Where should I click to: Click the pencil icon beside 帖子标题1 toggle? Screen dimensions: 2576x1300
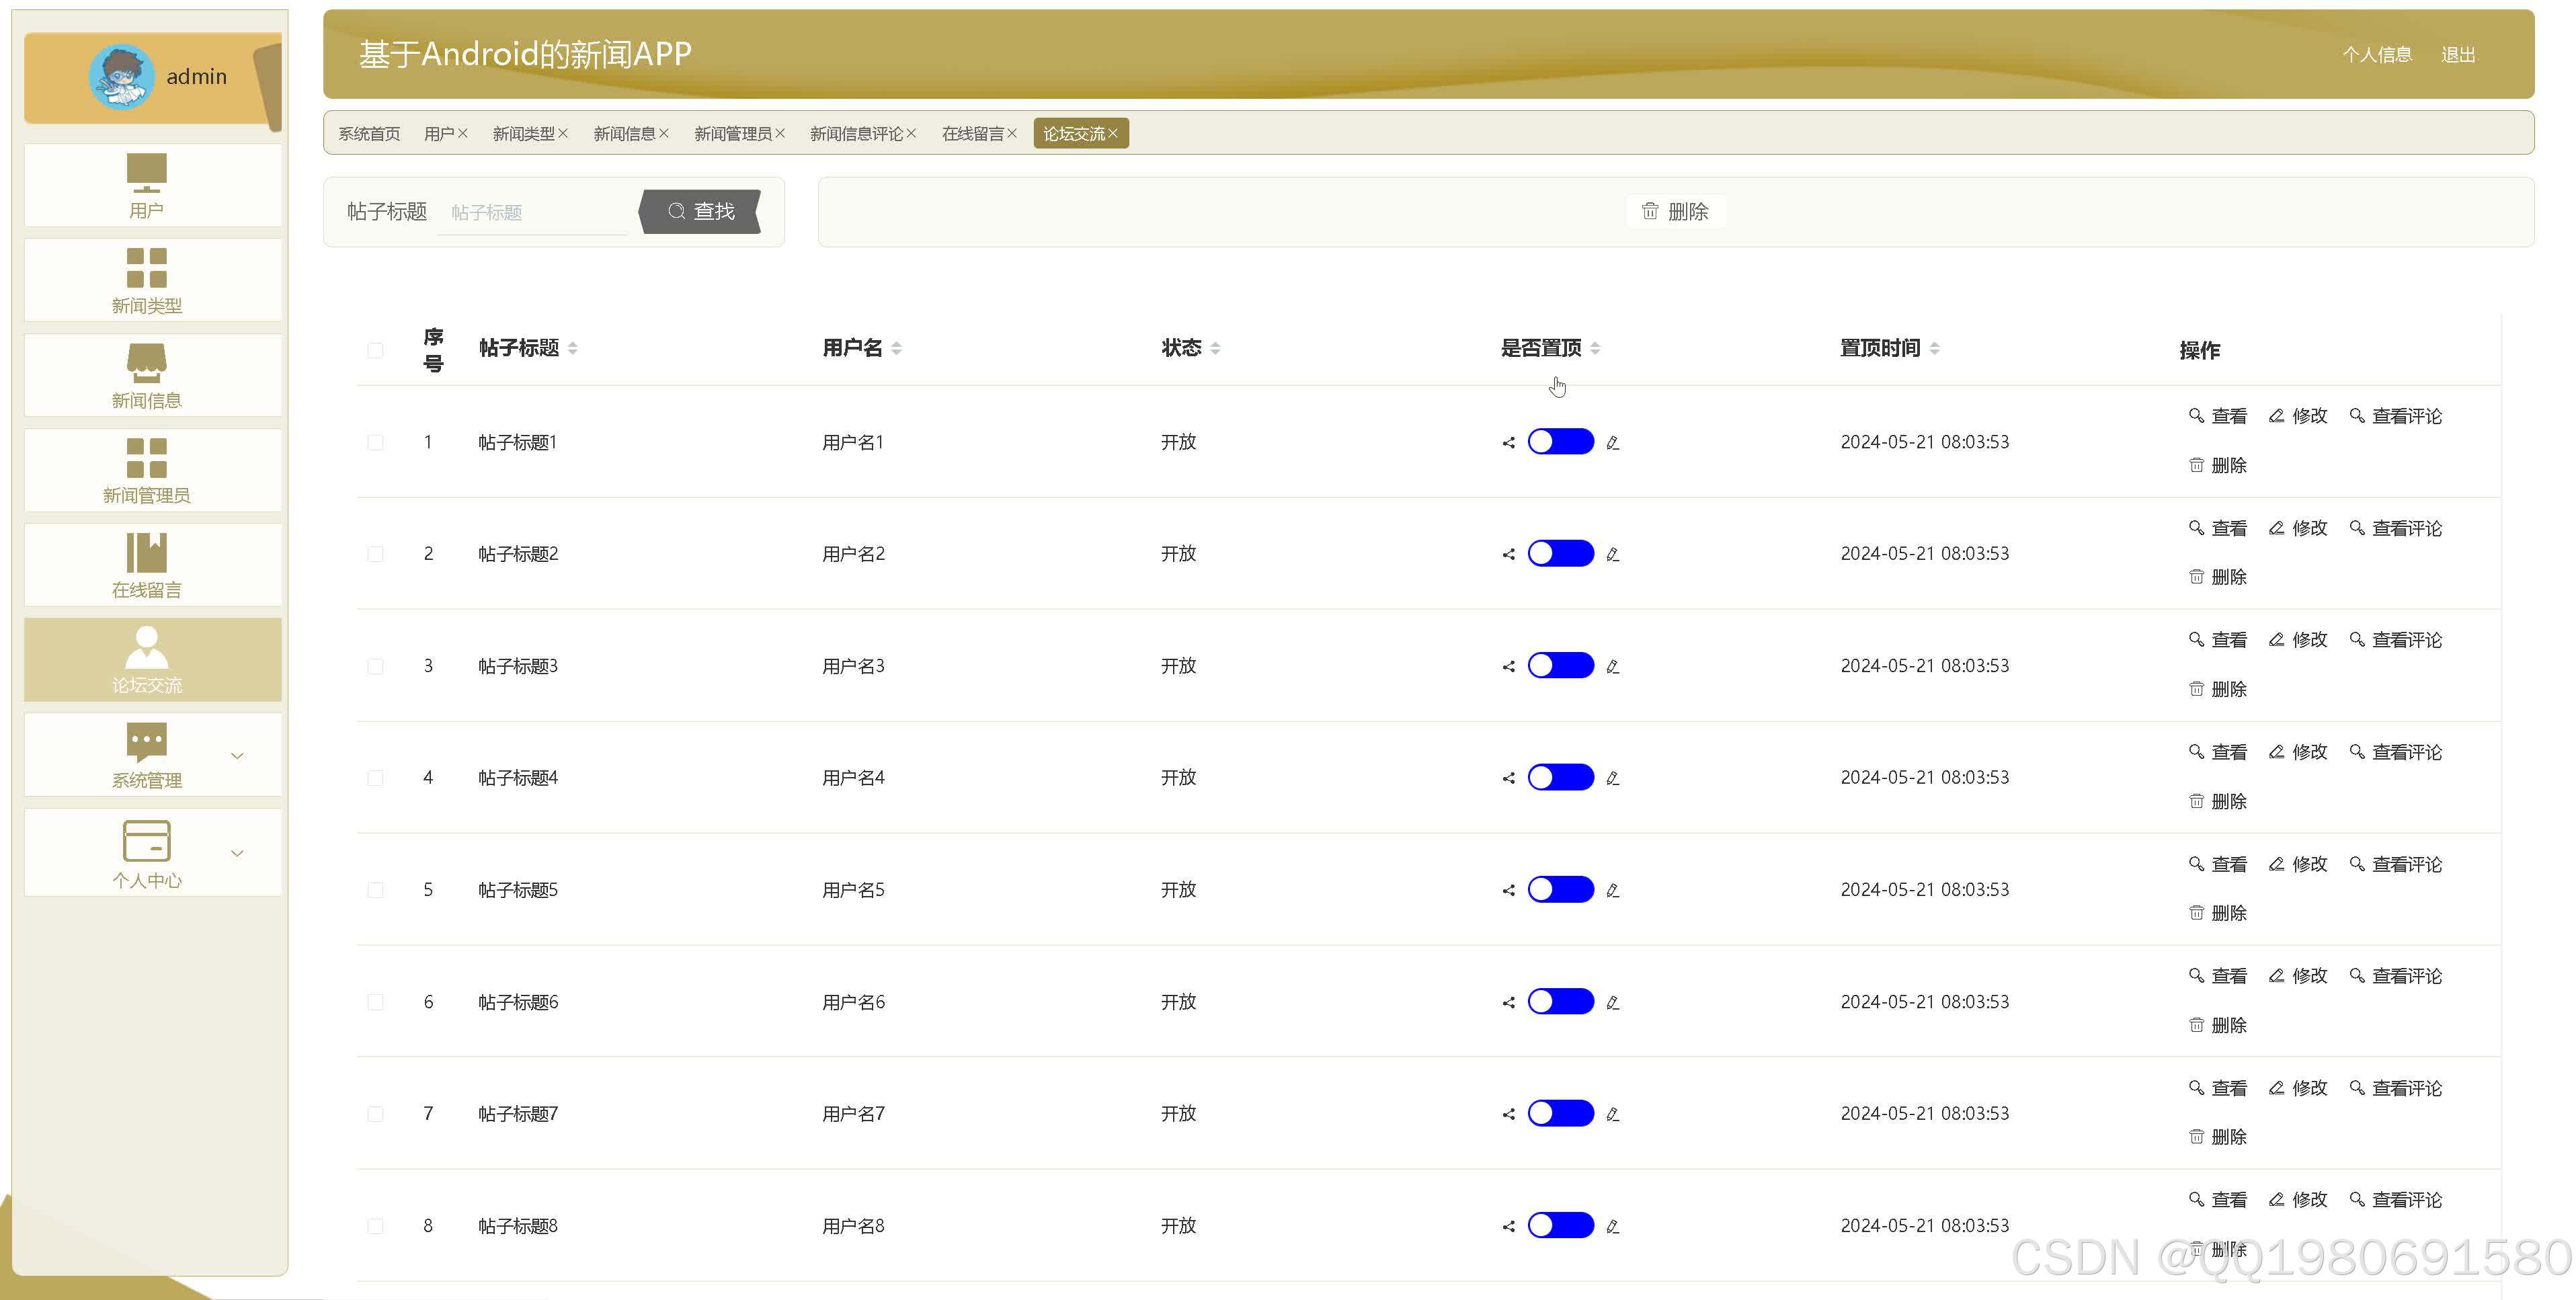(x=1612, y=442)
